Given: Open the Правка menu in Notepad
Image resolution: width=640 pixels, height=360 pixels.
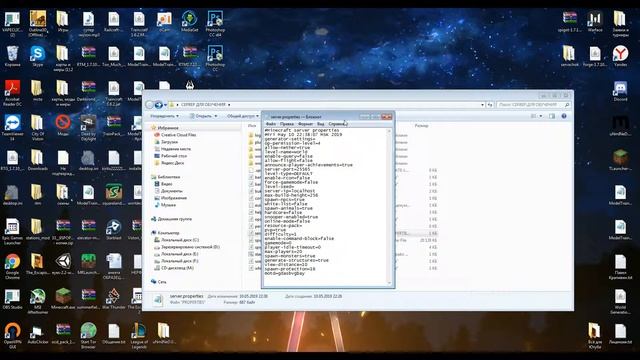Looking at the screenshot, I should tap(287, 124).
